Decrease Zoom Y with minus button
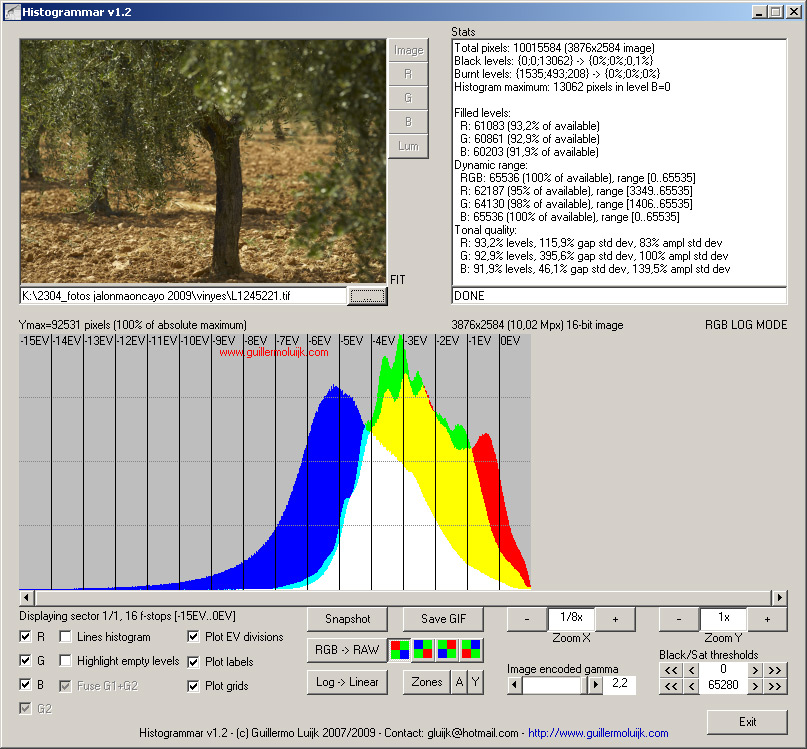Image resolution: width=807 pixels, height=749 pixels. [678, 619]
